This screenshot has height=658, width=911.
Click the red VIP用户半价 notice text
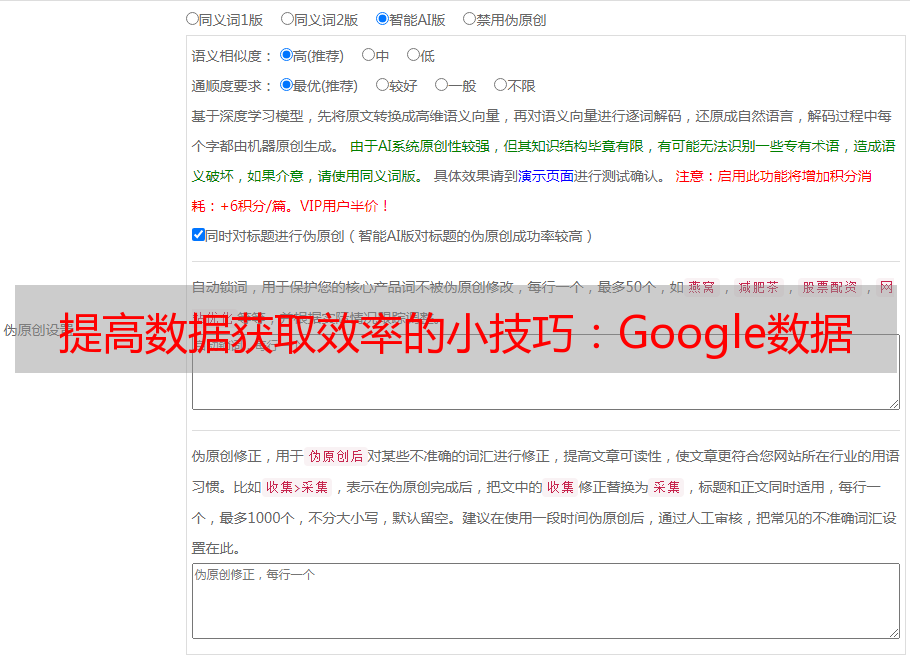[344, 206]
